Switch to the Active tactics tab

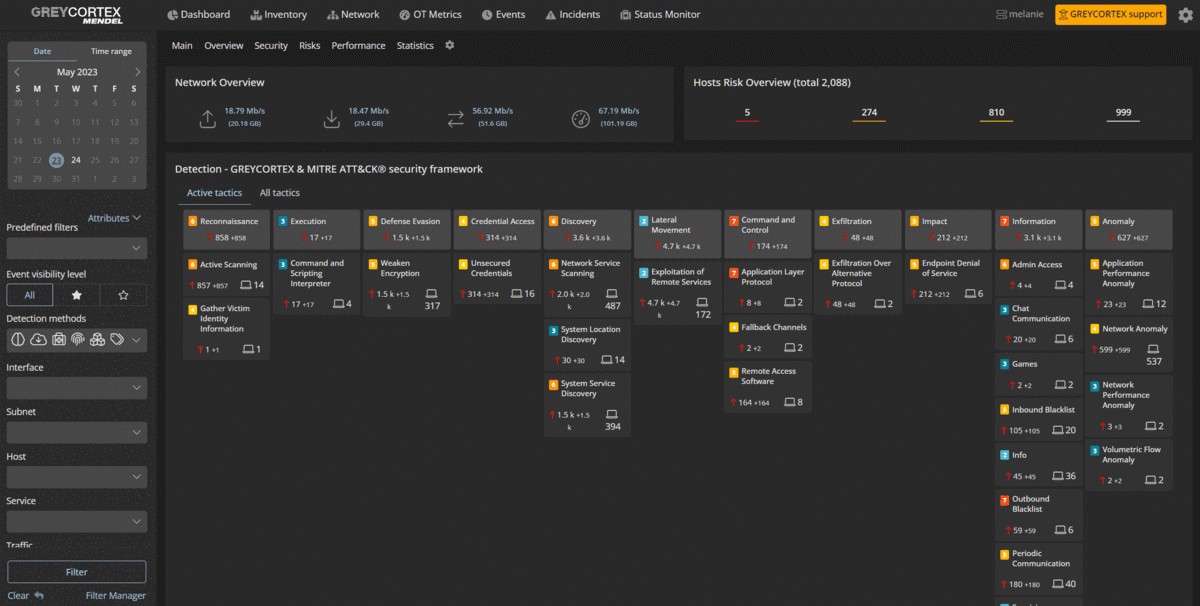point(214,193)
